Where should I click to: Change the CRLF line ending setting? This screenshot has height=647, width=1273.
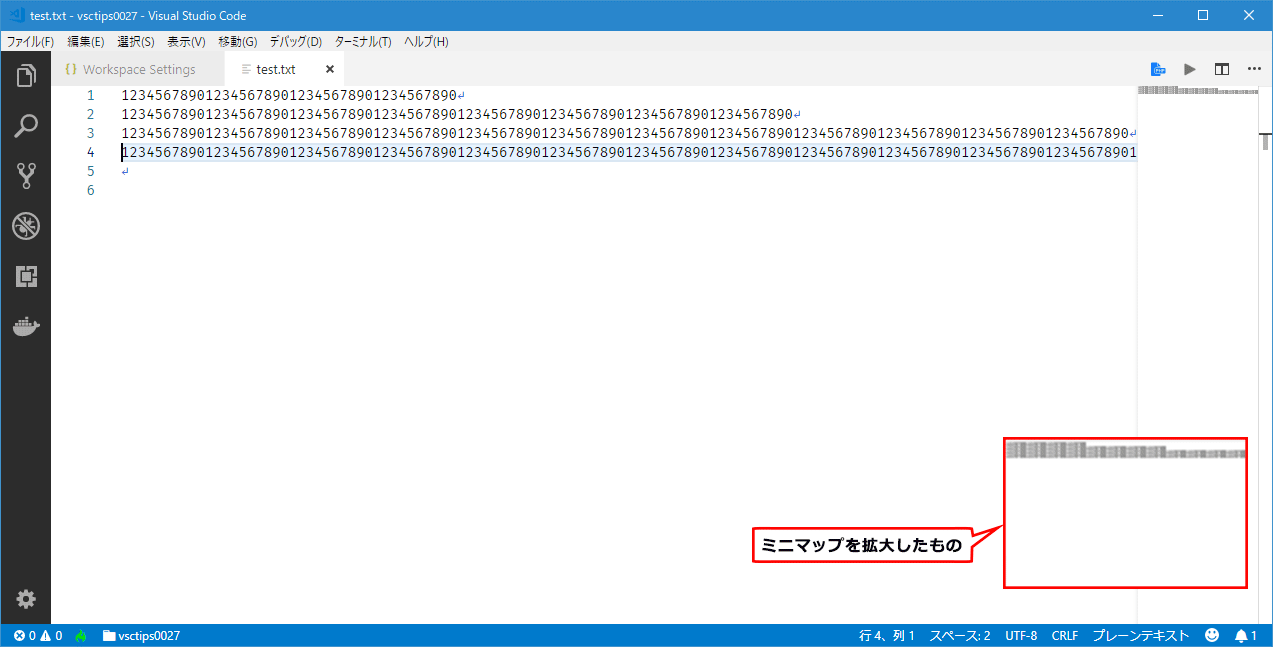tap(1064, 635)
